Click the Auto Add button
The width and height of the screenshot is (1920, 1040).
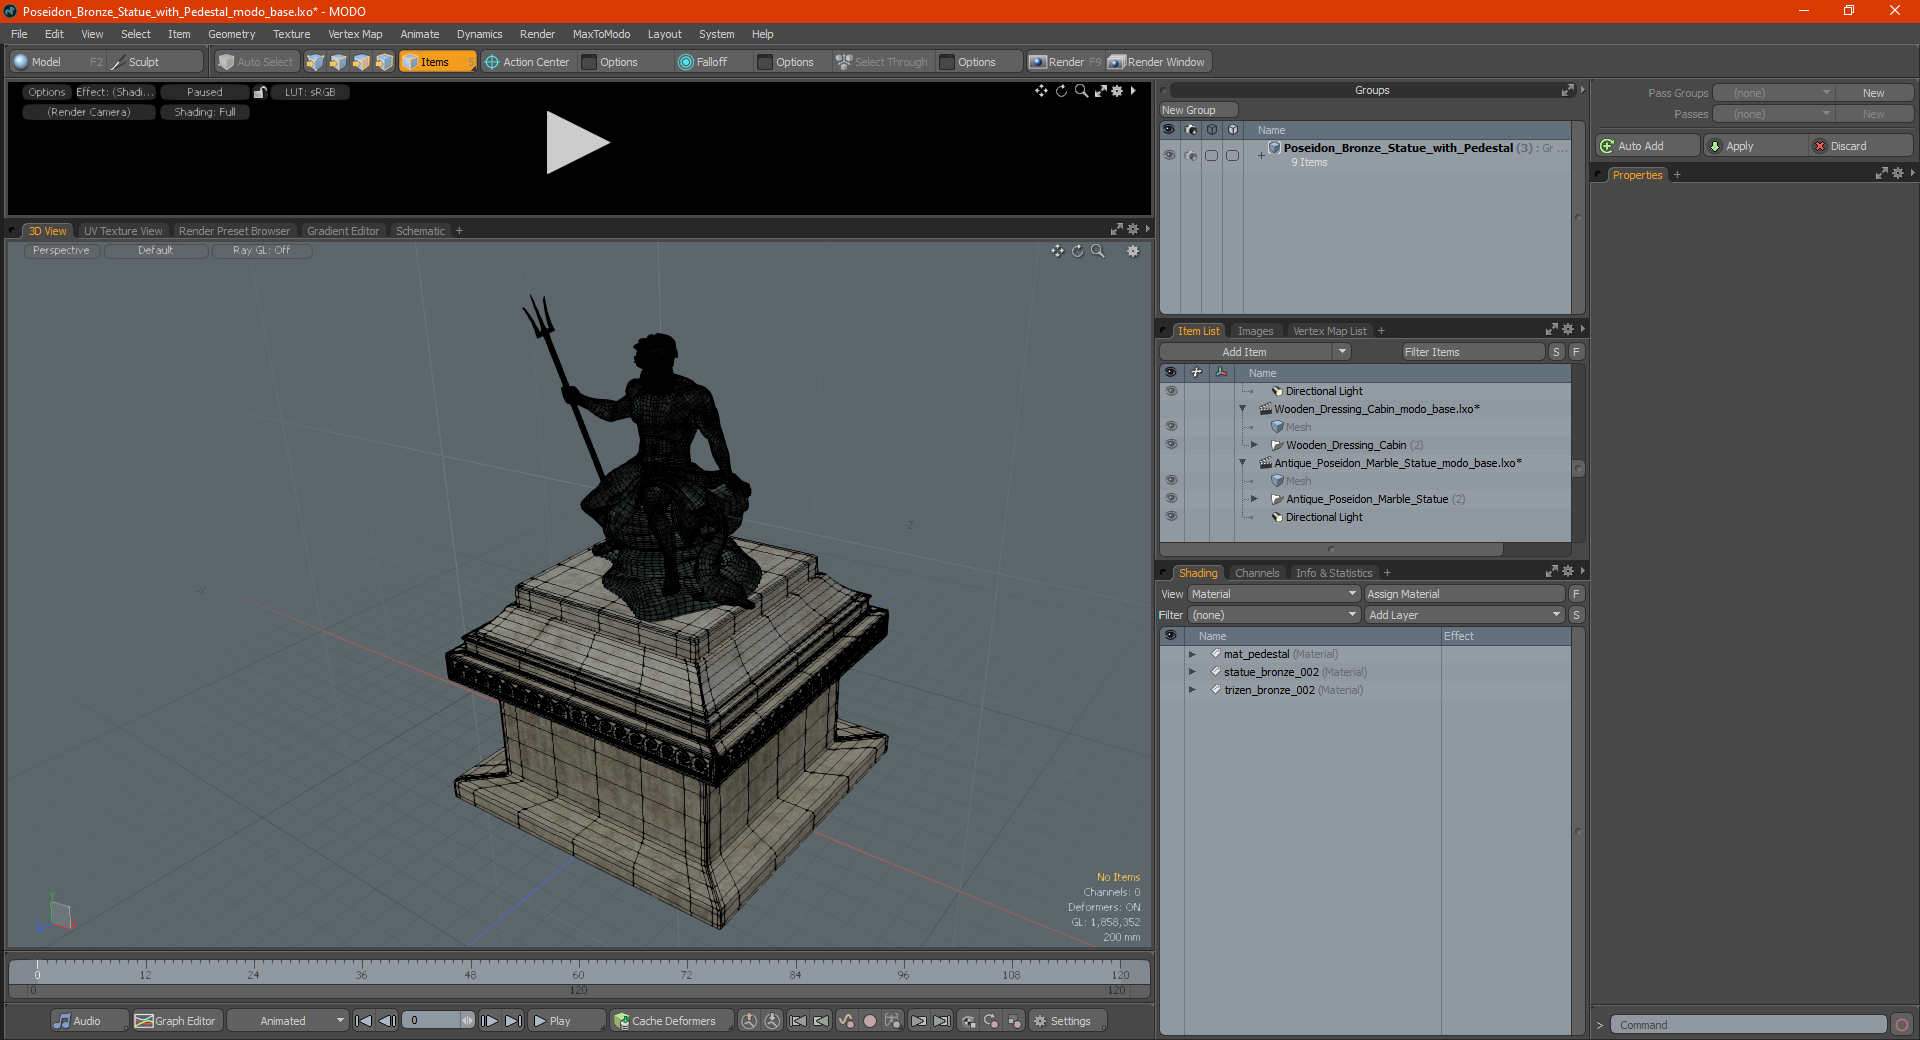pos(1648,146)
